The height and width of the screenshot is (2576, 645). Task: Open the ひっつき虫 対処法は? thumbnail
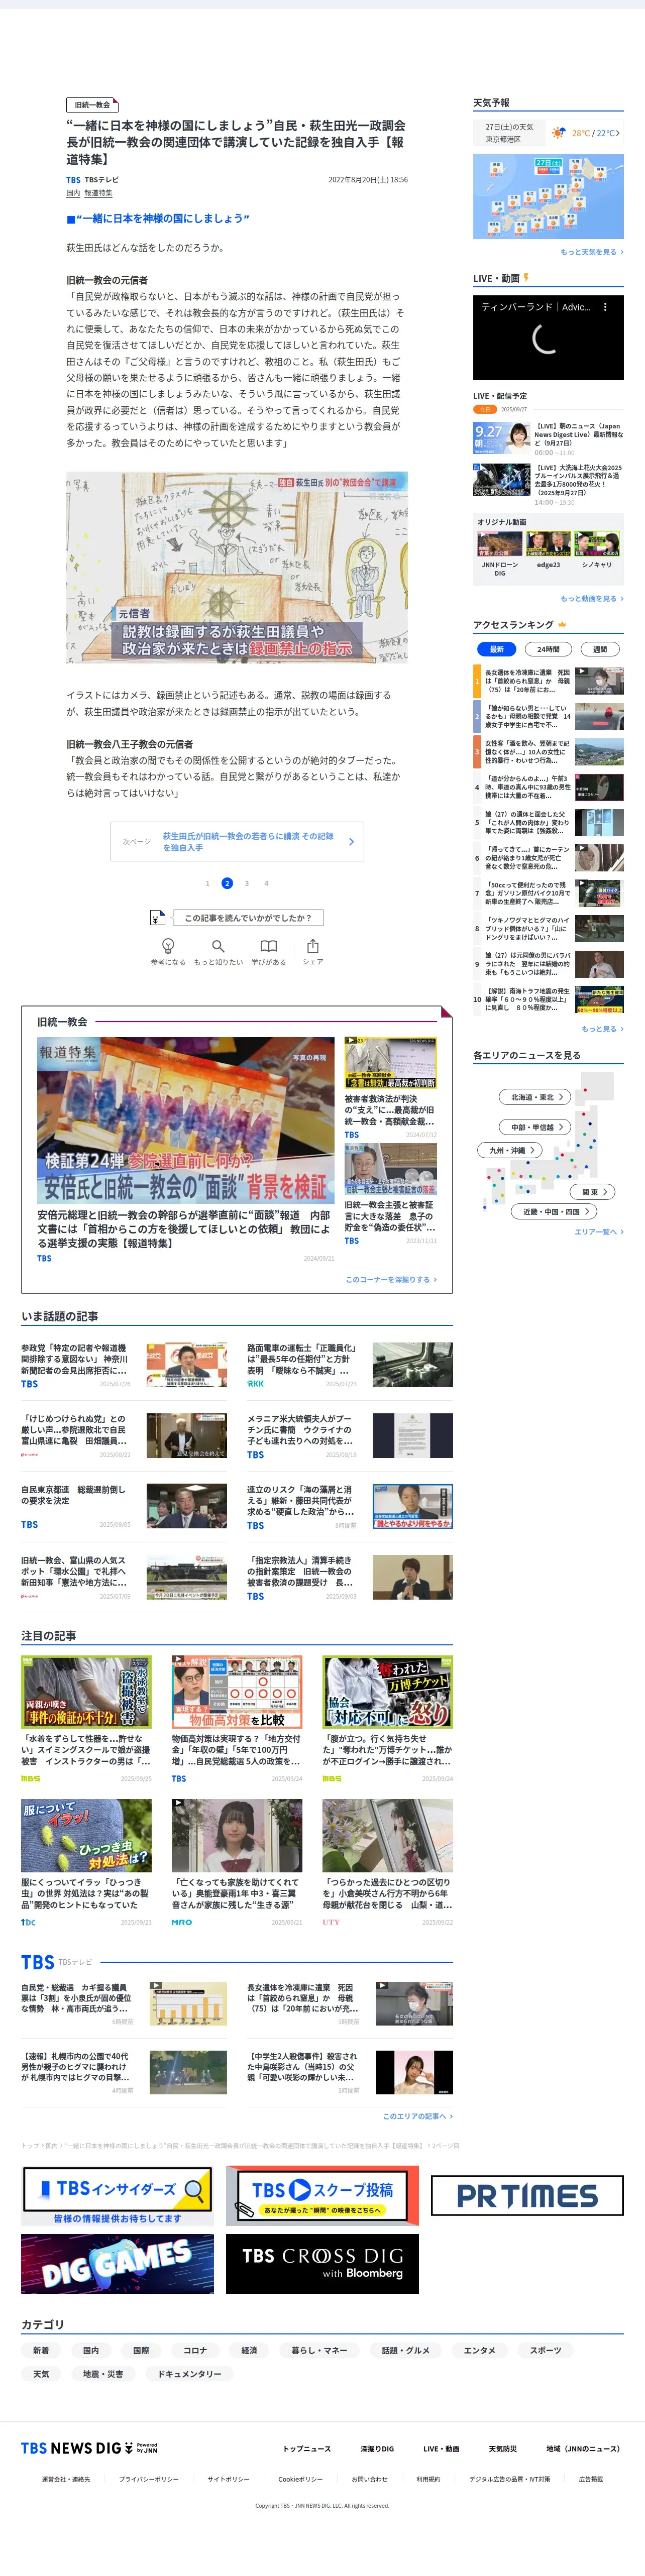[87, 1836]
